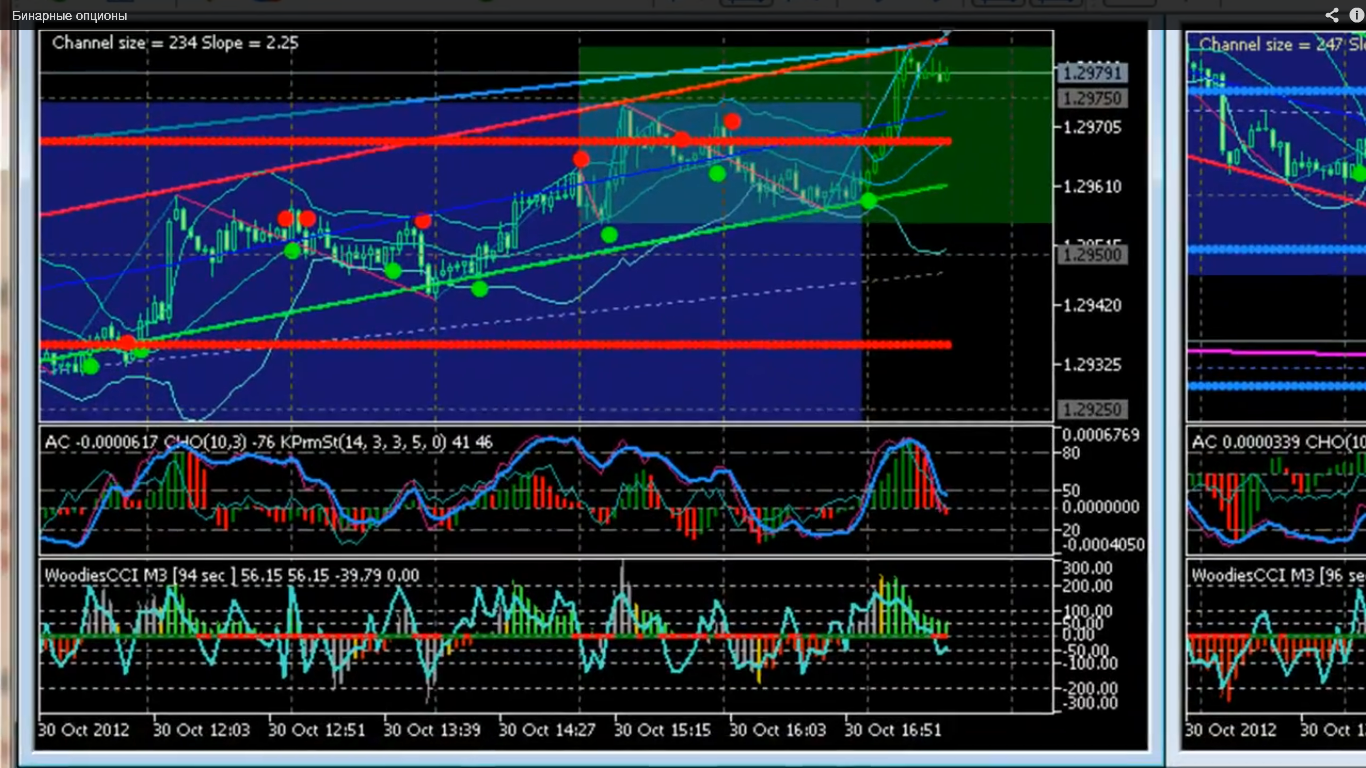1366x768 pixels.
Task: Select the "30 Oct 12:03" time axis label
Action: [x=202, y=730]
